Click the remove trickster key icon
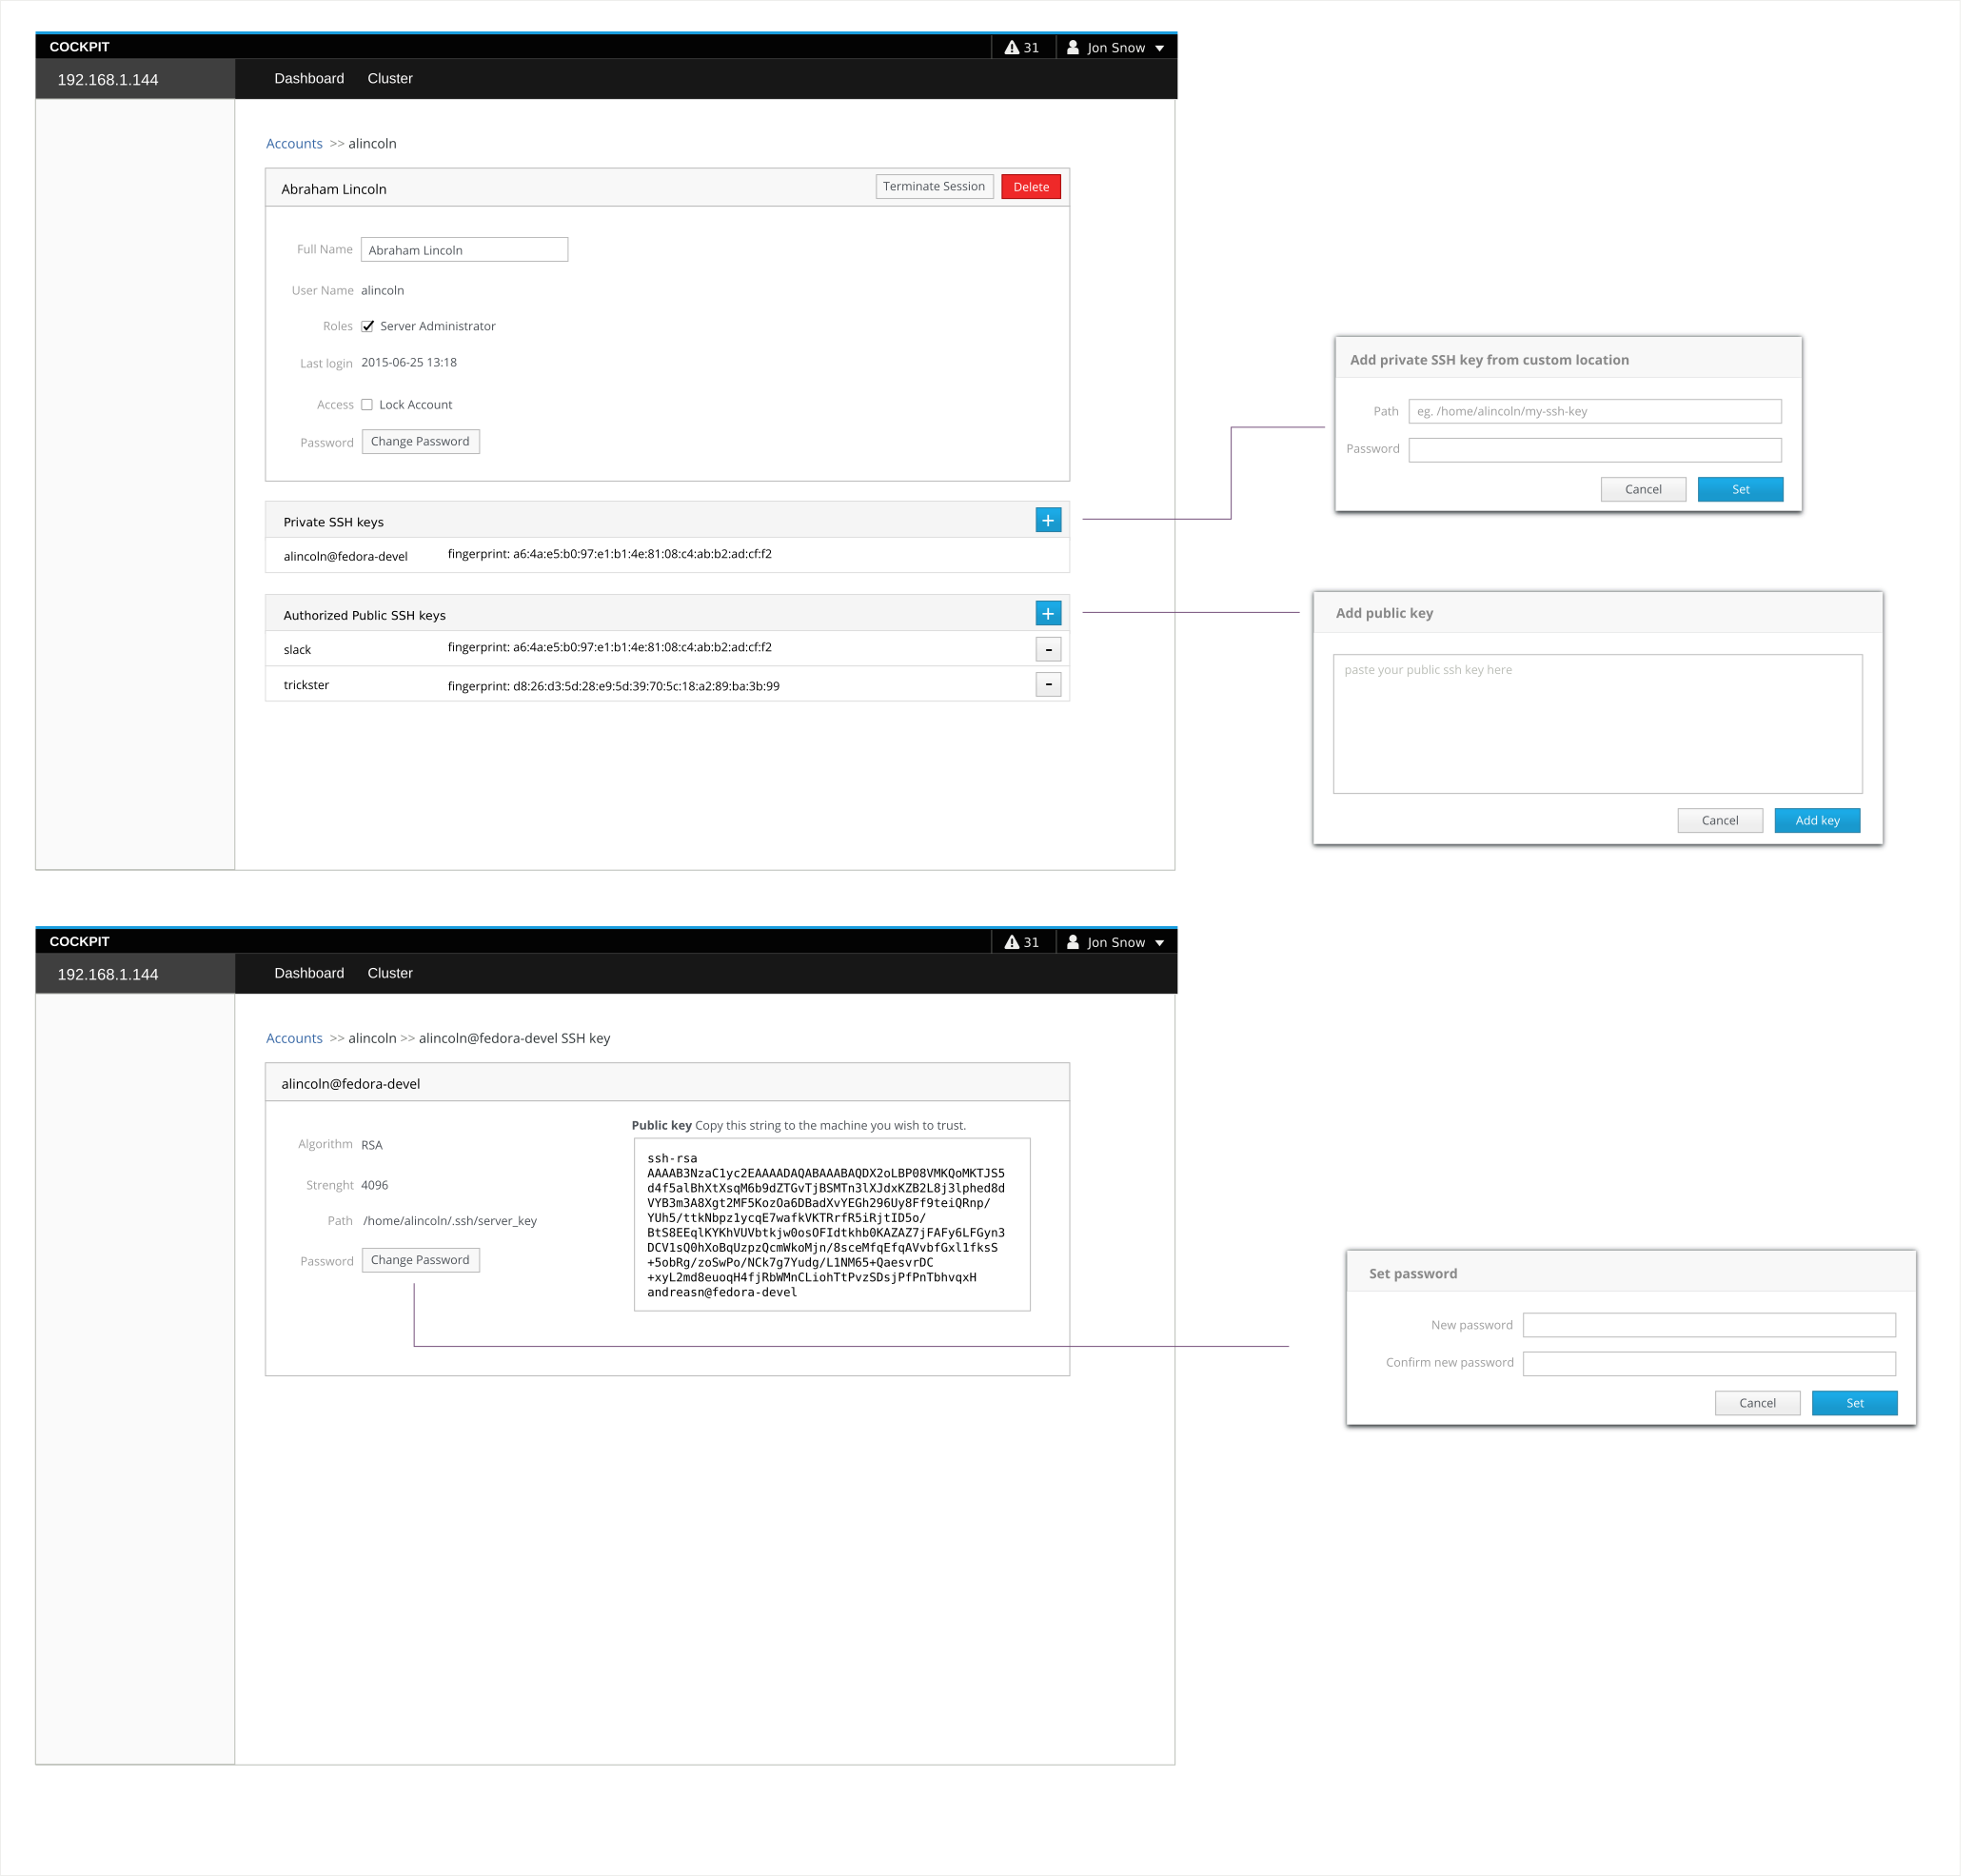This screenshot has width=1973, height=1876. (x=1046, y=683)
